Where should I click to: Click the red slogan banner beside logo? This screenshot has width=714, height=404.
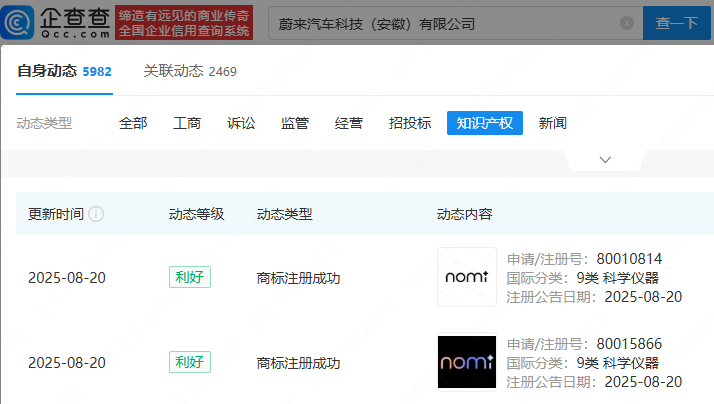click(x=184, y=23)
